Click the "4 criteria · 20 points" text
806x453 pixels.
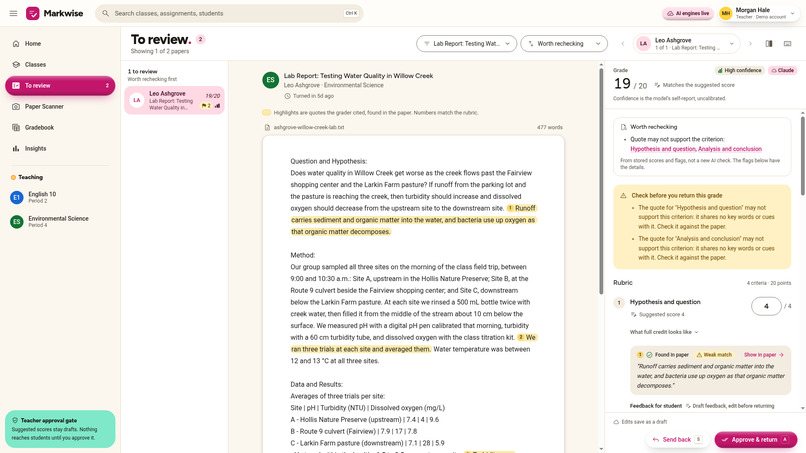pos(768,283)
